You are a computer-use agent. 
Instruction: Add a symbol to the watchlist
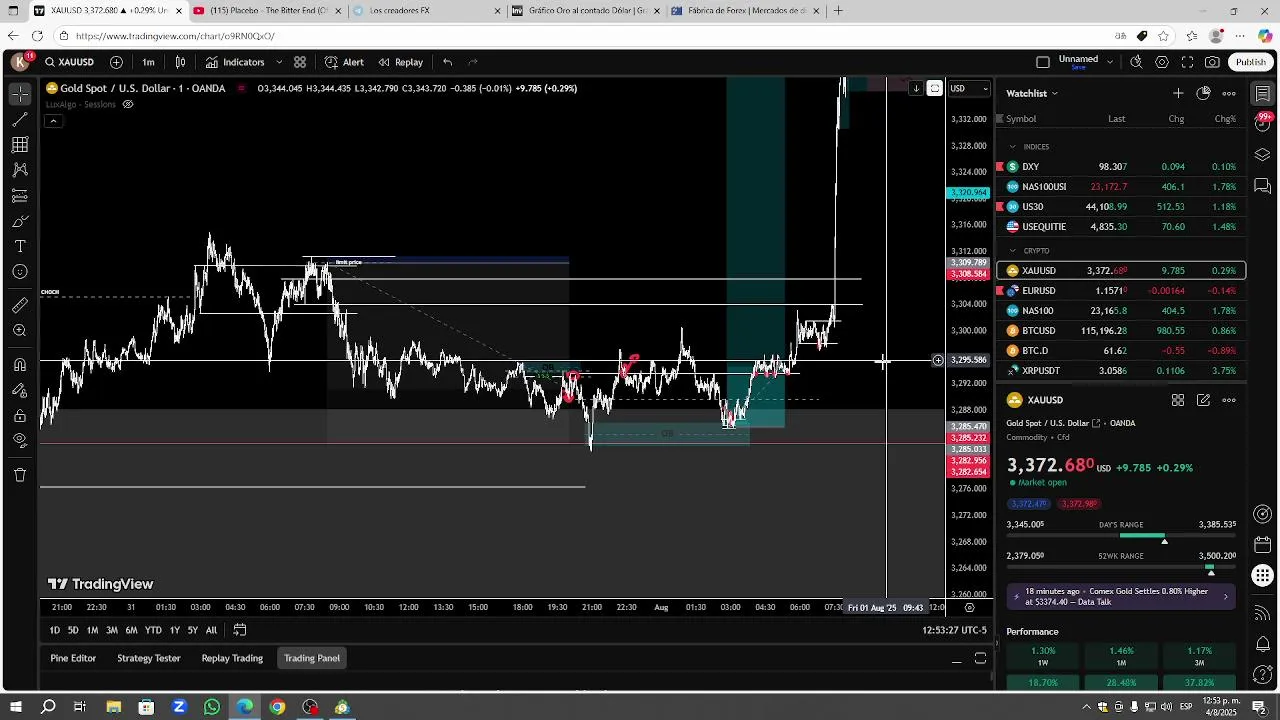pyautogui.click(x=1178, y=93)
